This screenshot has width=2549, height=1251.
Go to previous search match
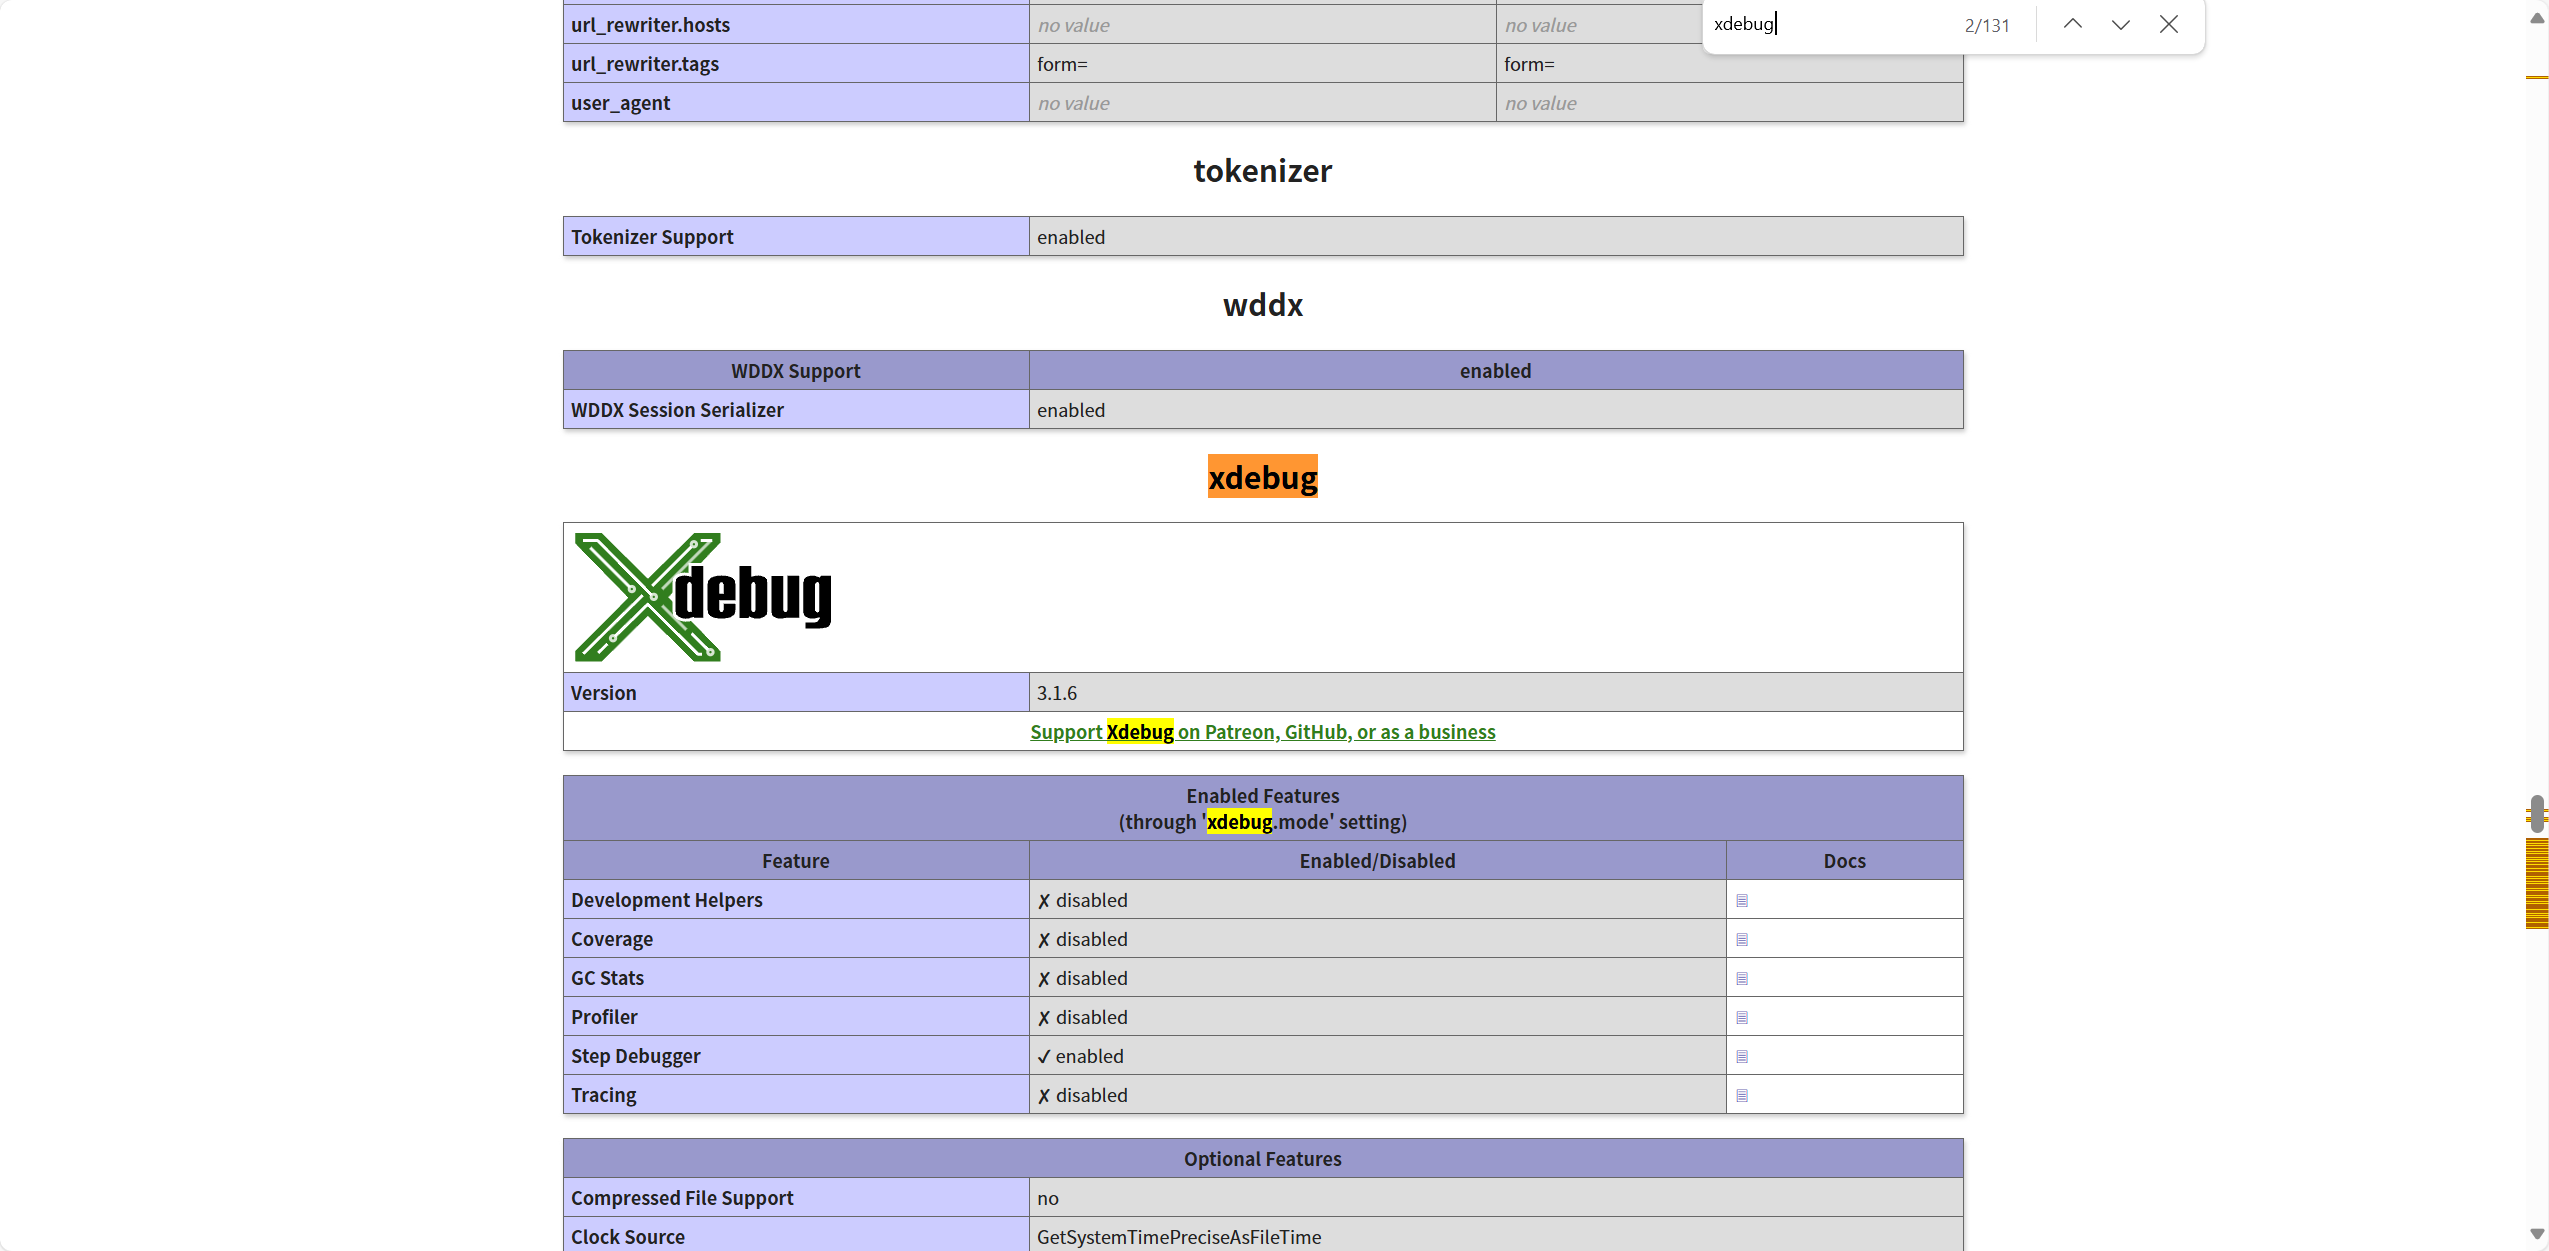pos(2072,23)
